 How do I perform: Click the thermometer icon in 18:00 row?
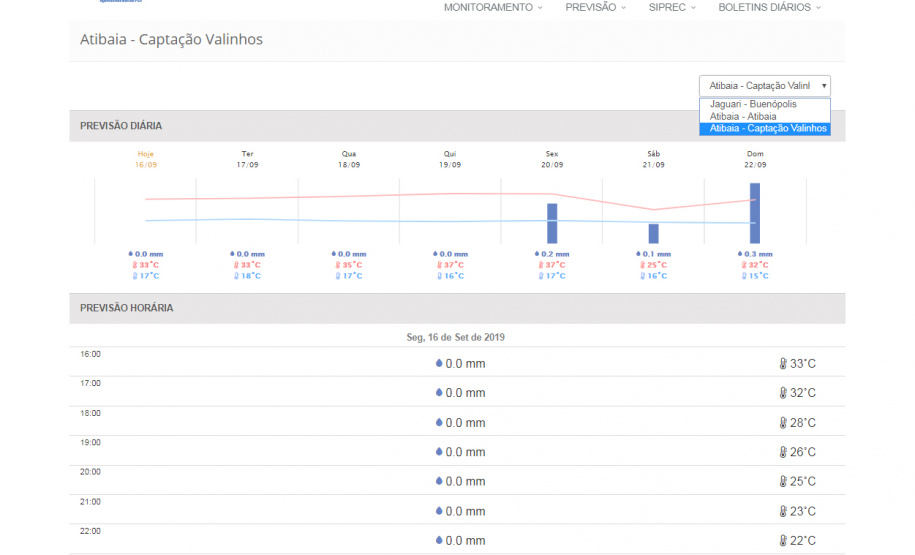783,423
